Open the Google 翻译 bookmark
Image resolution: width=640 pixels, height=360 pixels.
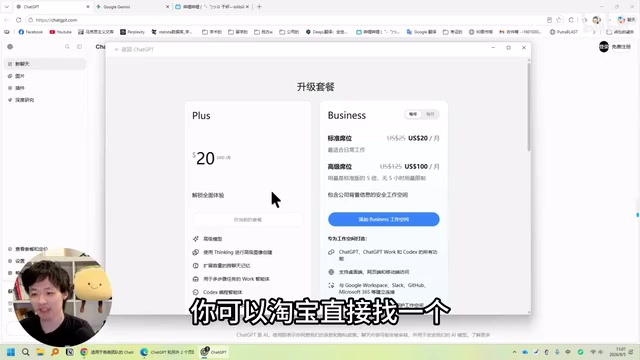pos(422,32)
